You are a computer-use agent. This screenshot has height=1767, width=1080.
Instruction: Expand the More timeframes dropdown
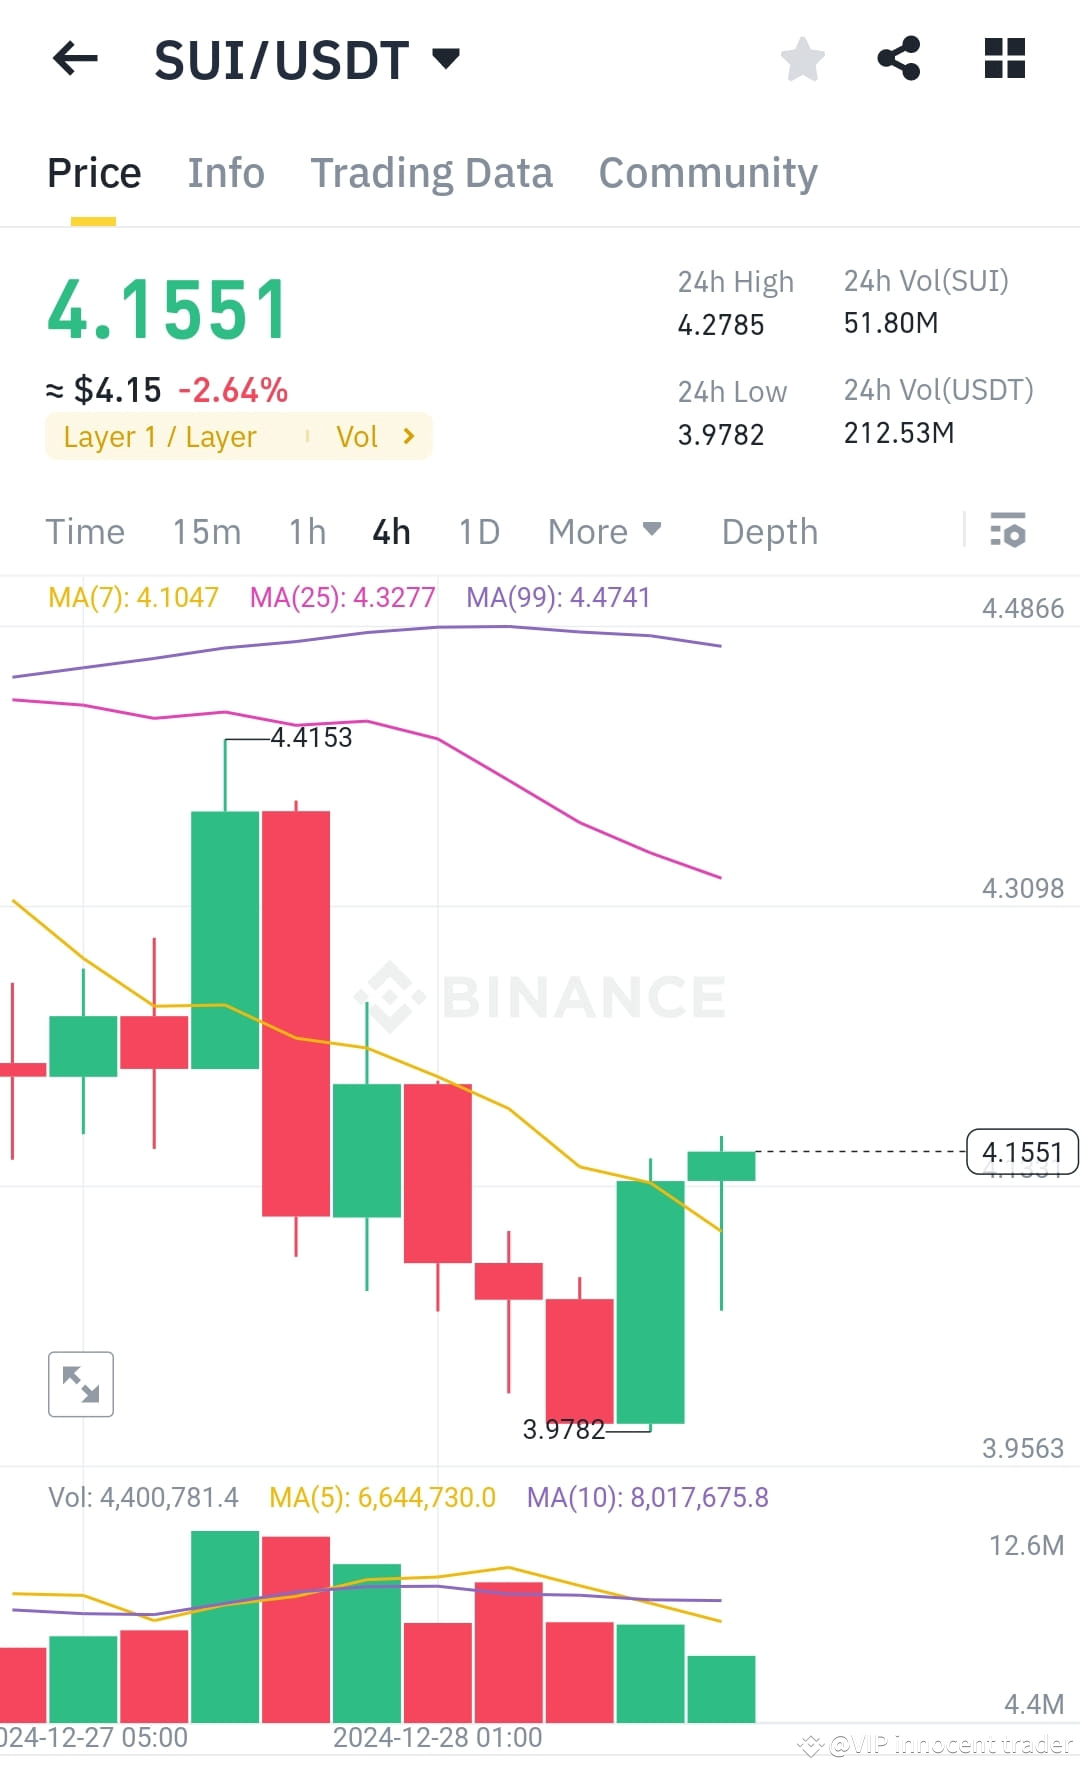(x=604, y=531)
